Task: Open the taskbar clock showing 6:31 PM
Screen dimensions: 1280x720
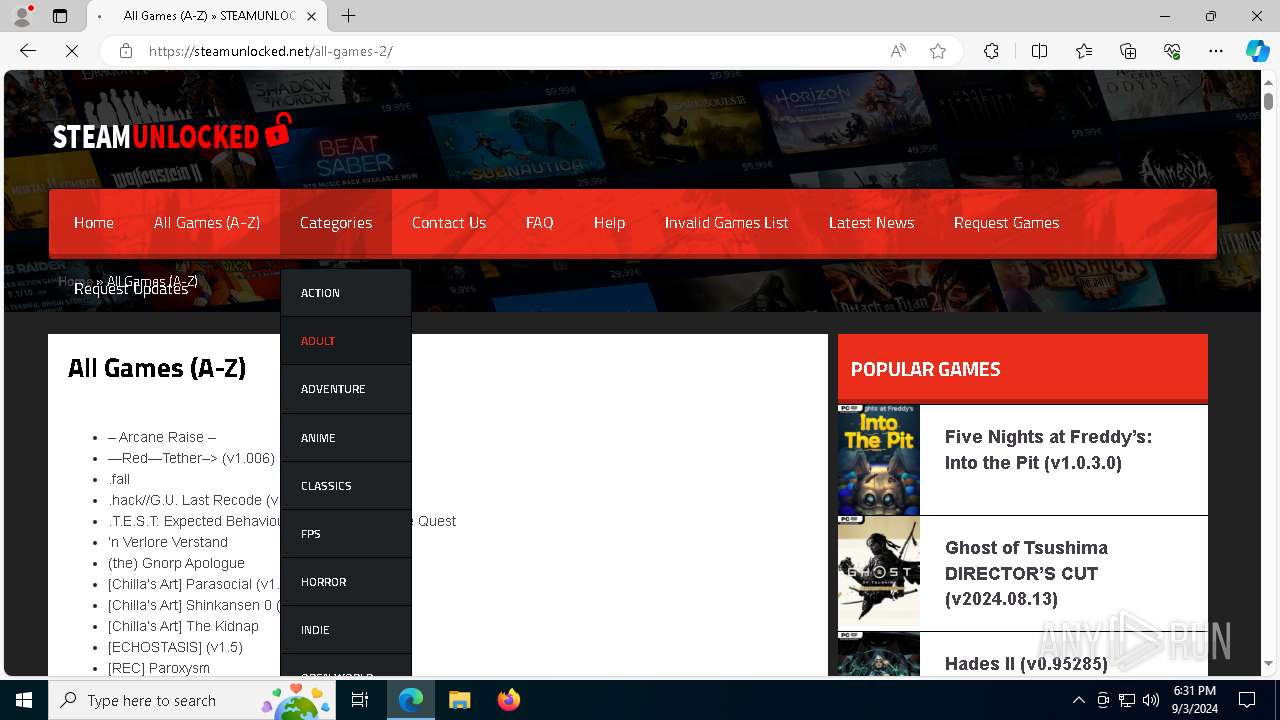Action: tap(1195, 700)
